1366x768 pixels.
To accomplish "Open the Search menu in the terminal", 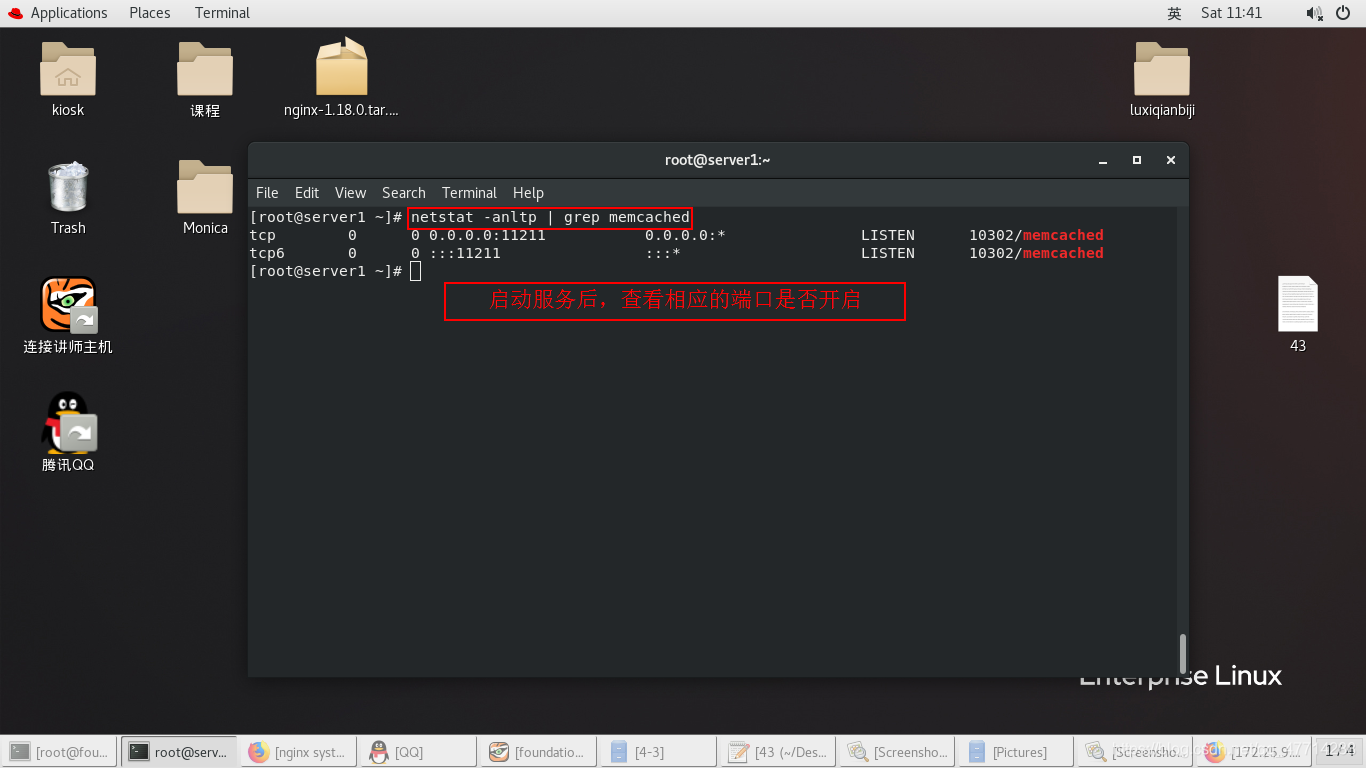I will 404,193.
